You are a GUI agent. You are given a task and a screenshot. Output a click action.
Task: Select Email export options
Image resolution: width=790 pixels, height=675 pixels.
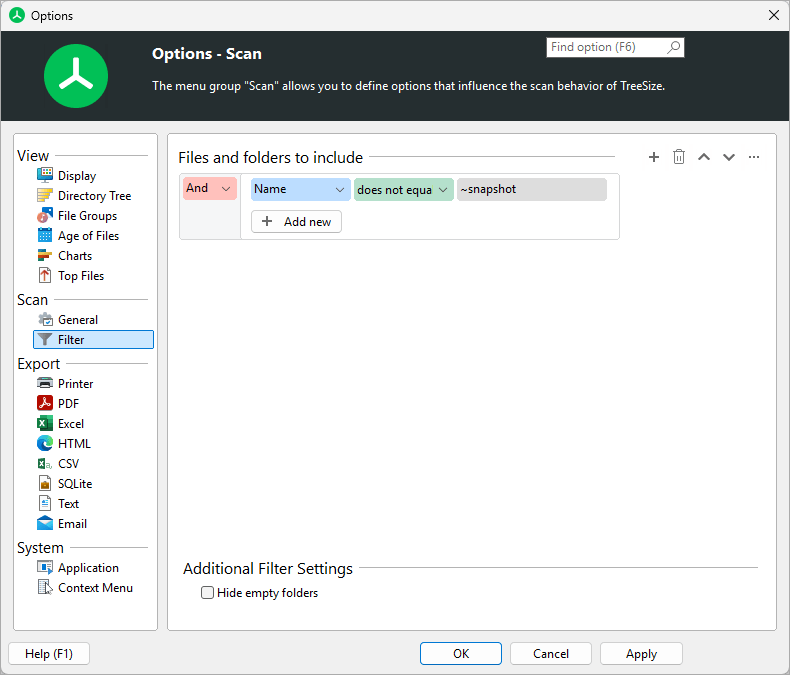[x=72, y=524]
